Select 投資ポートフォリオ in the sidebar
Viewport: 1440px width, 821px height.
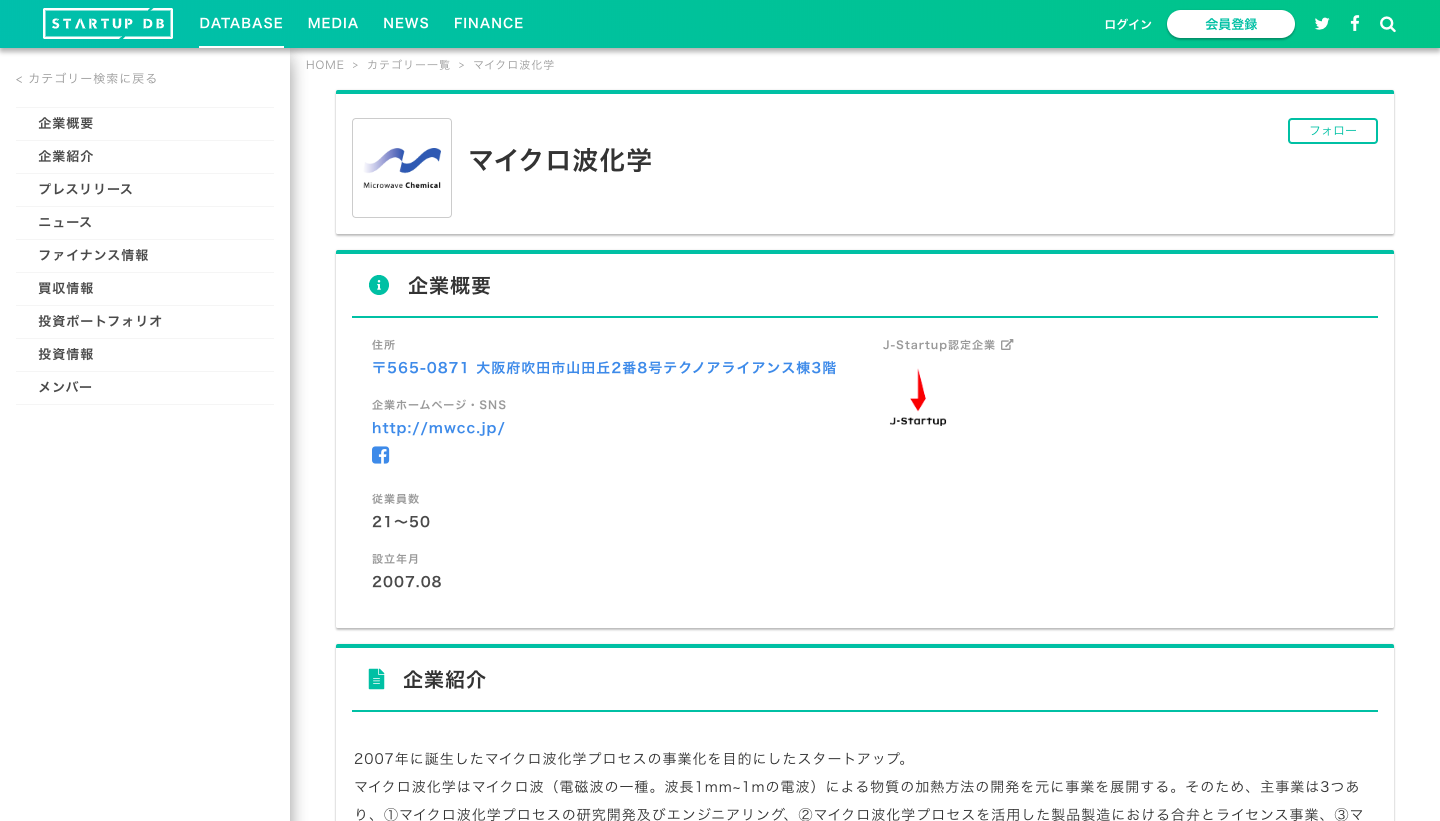tap(145, 322)
